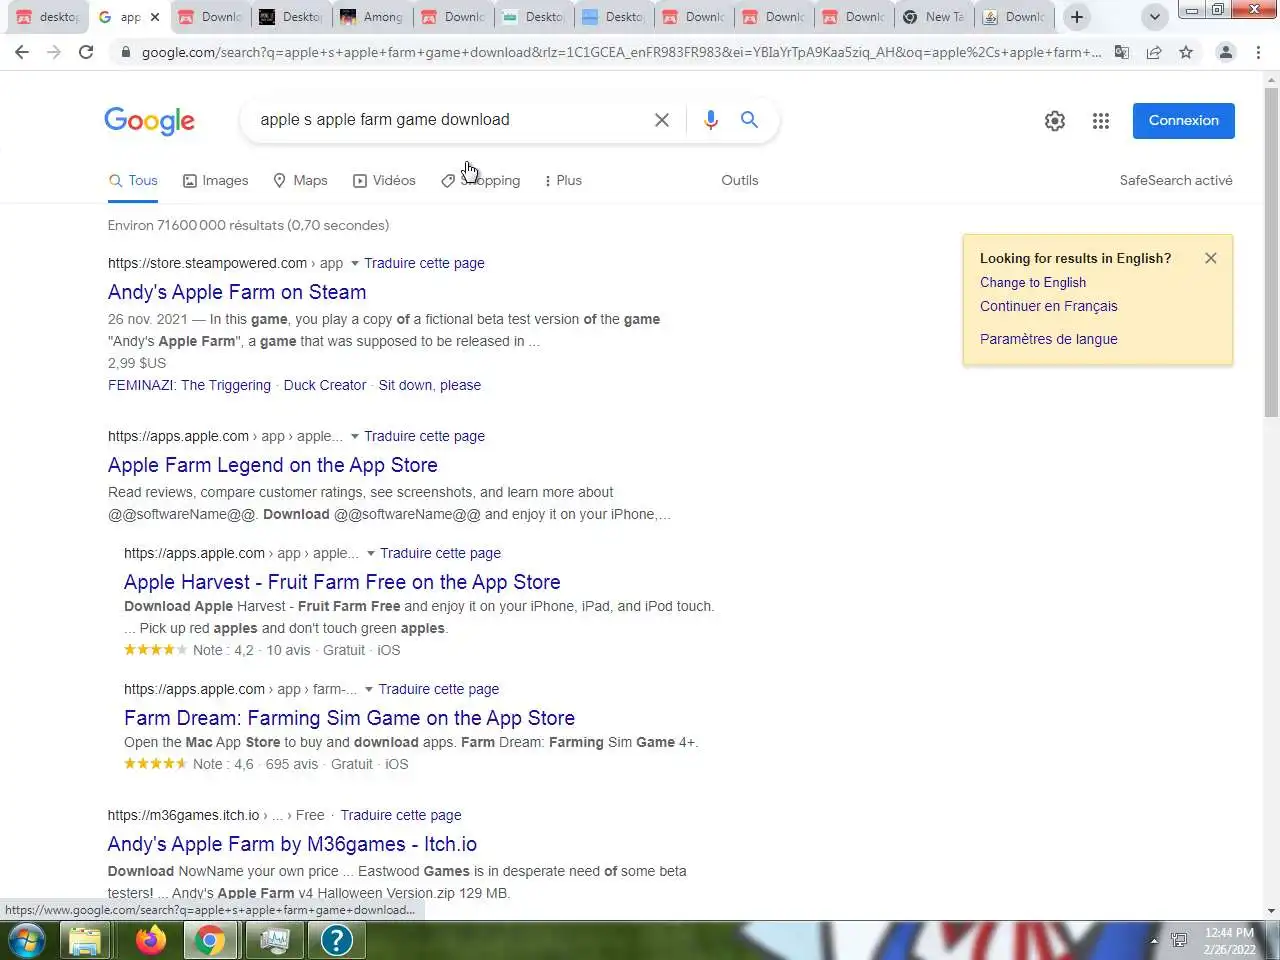Image resolution: width=1280 pixels, height=960 pixels.
Task: Click the browser forward arrow
Action: (x=54, y=52)
